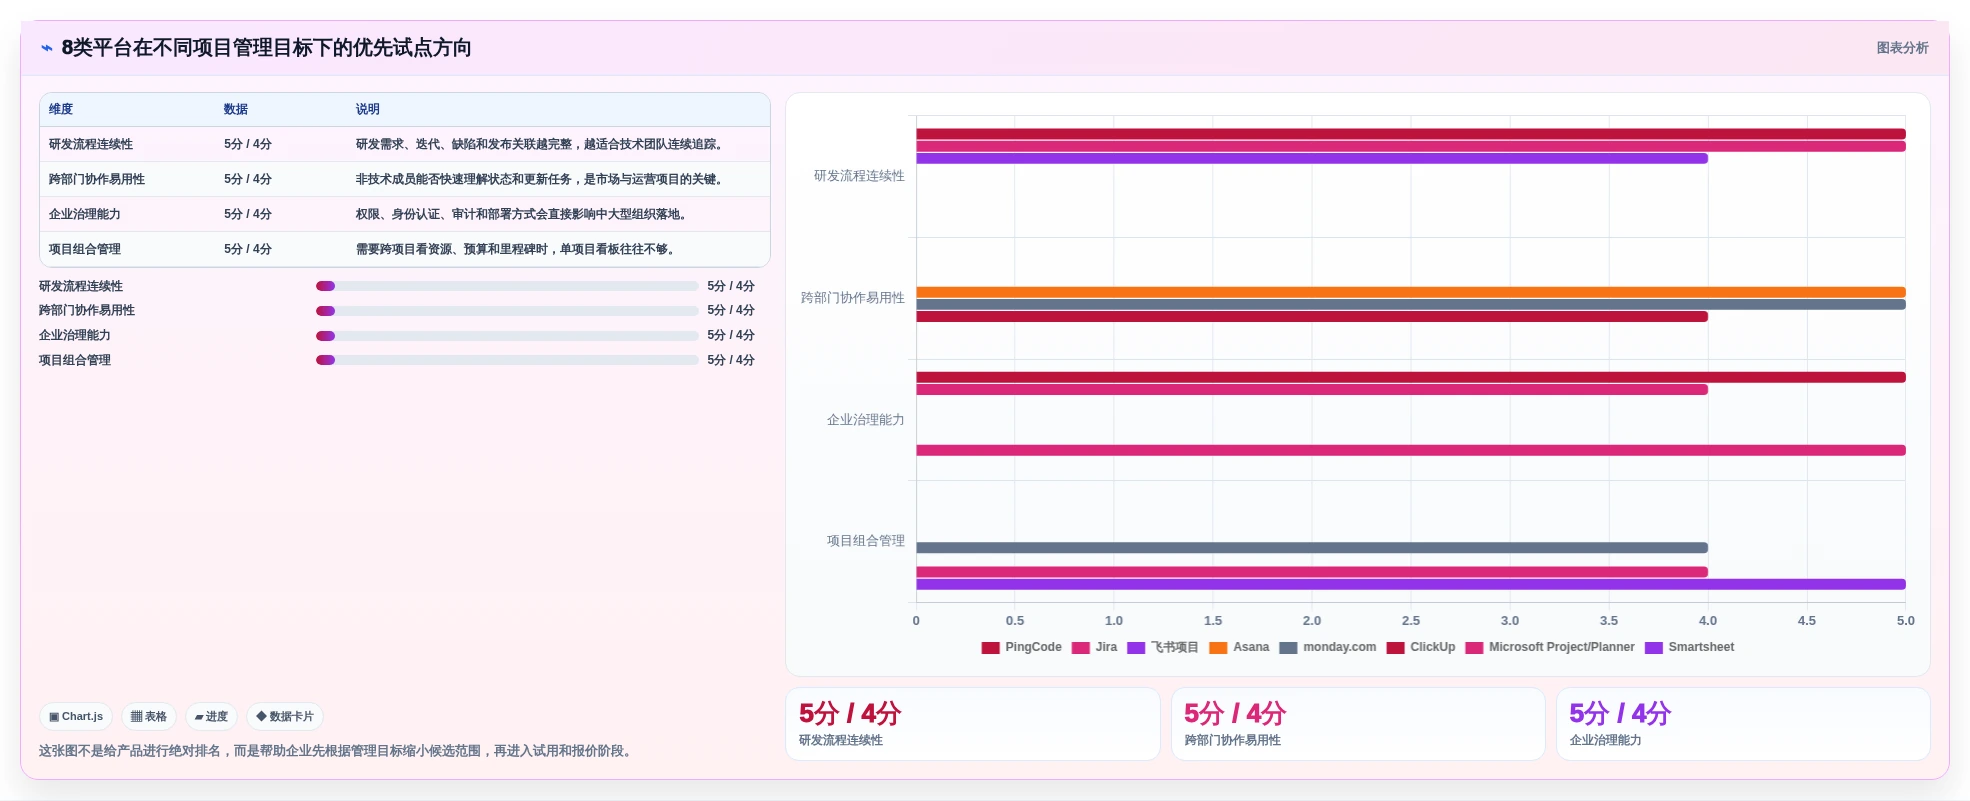Open the 企业治理能力 data card

[x=1743, y=724]
